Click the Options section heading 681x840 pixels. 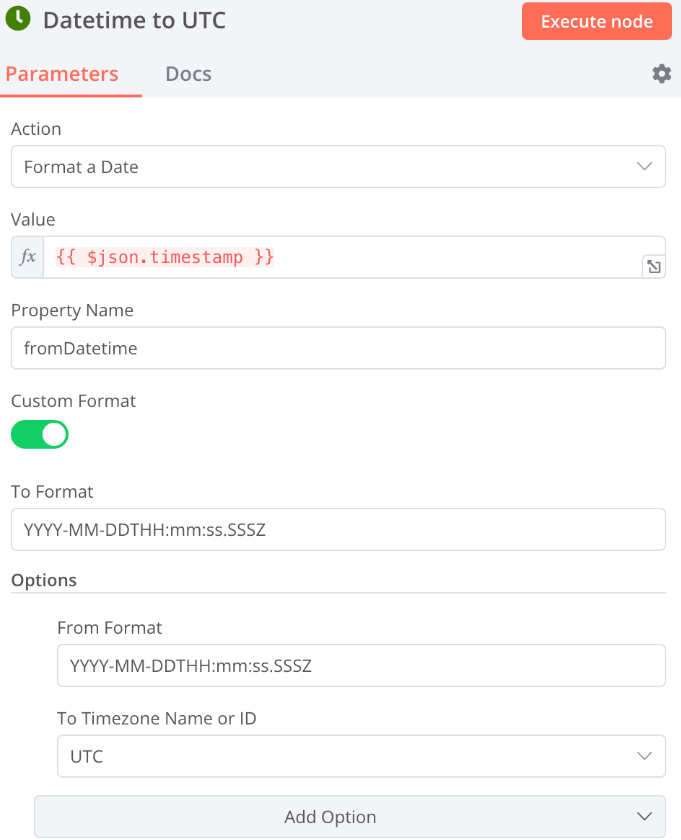44,580
